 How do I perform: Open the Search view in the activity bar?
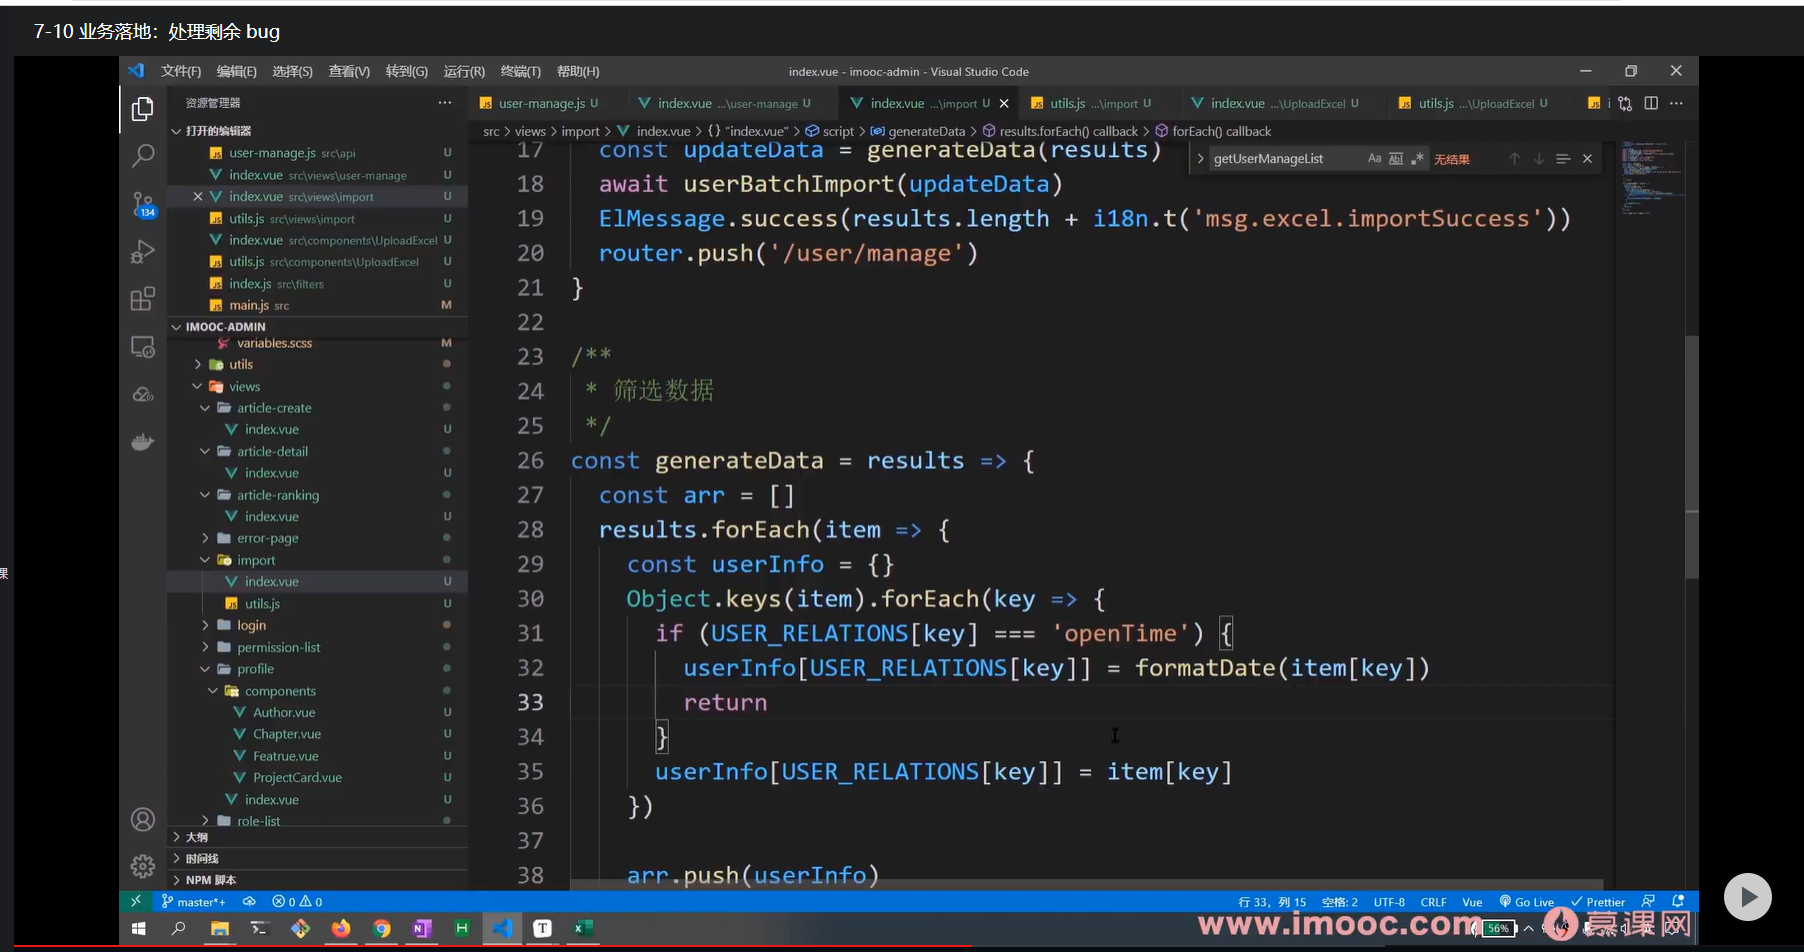point(143,155)
